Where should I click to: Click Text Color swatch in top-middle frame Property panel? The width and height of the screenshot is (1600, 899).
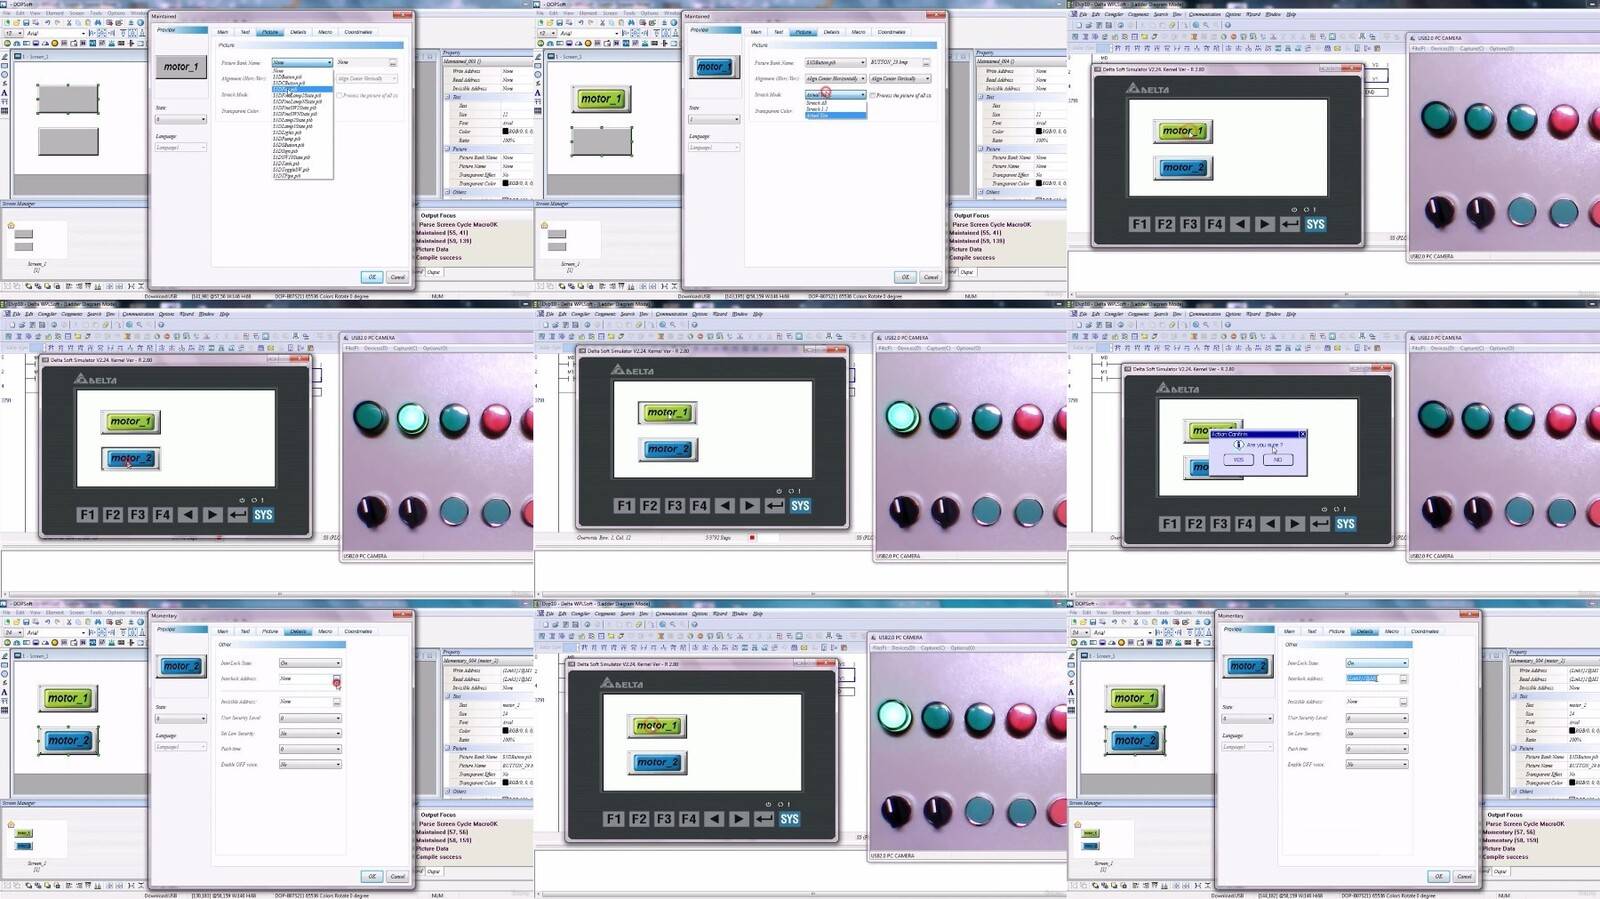point(1038,131)
